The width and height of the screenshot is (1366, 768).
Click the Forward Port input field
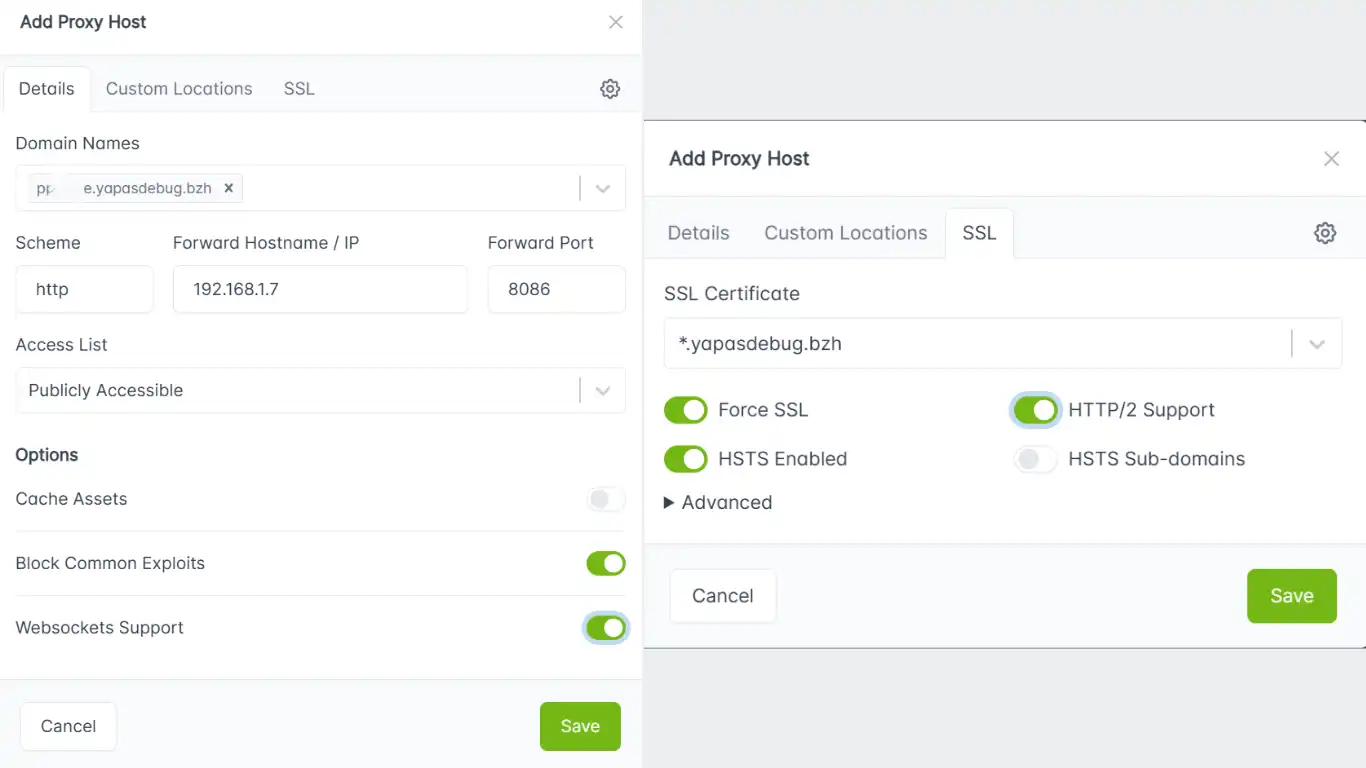[557, 289]
